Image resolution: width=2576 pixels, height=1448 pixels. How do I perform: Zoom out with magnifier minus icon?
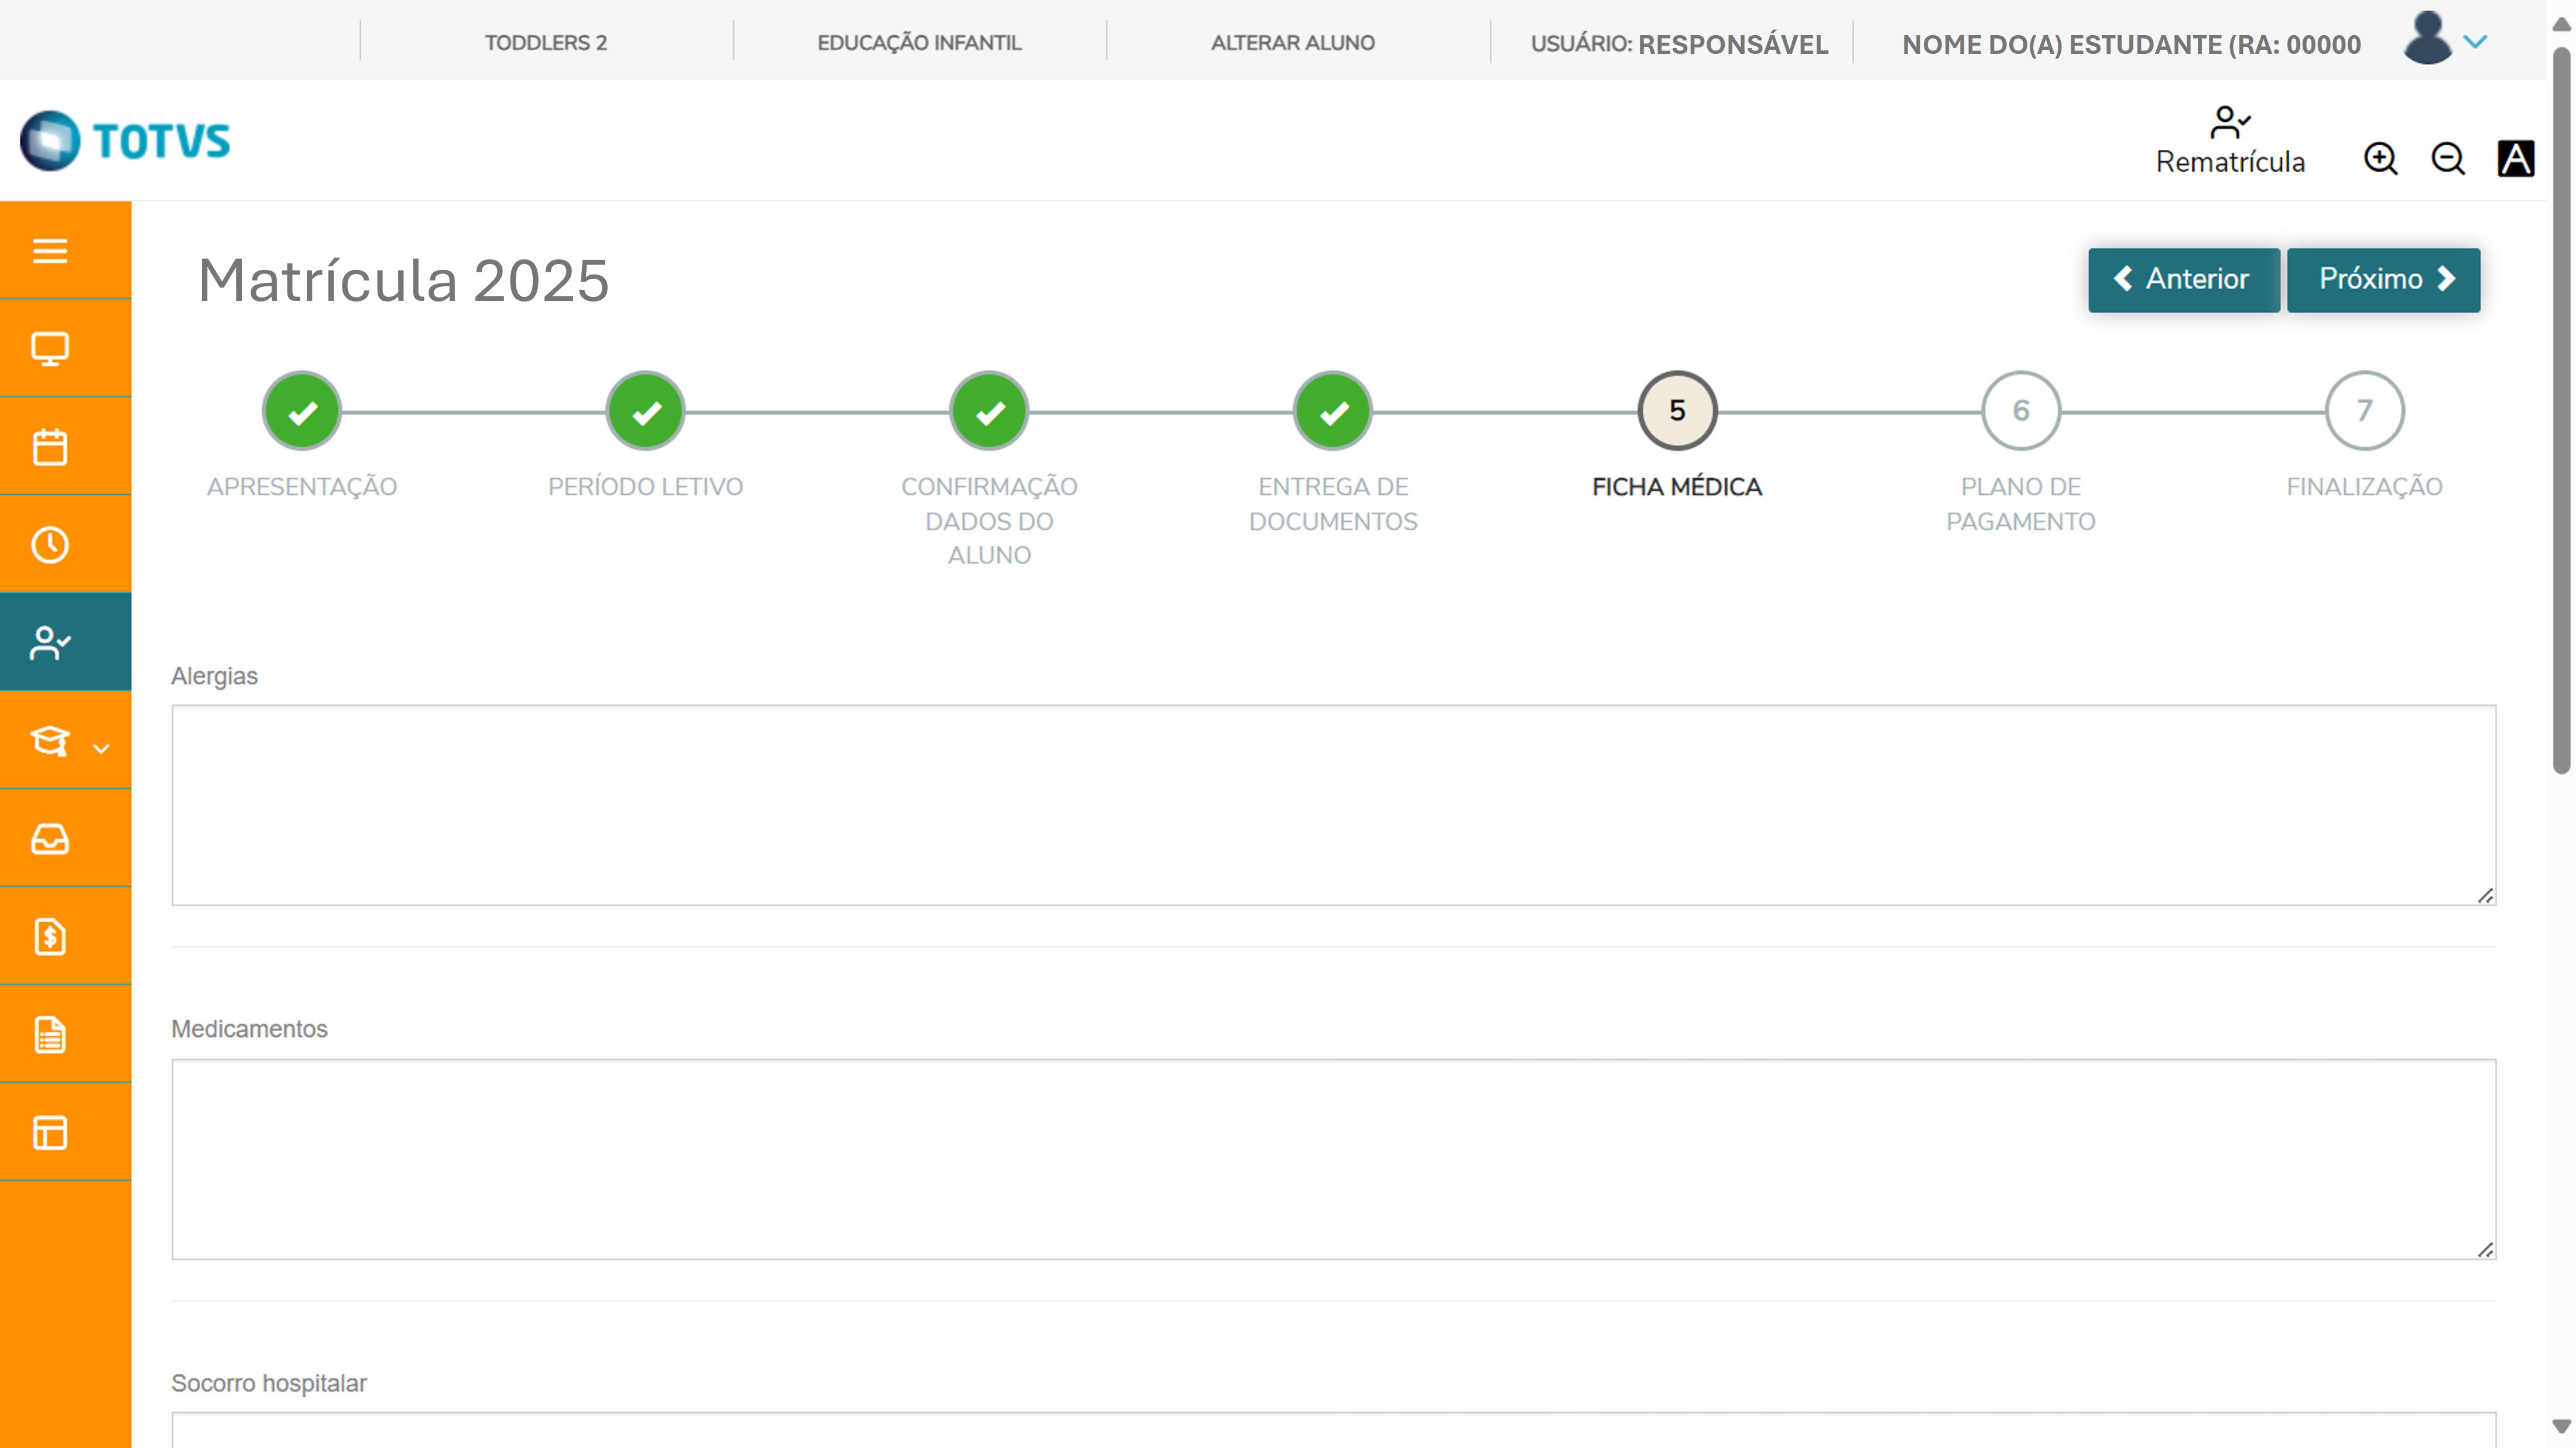point(2447,159)
